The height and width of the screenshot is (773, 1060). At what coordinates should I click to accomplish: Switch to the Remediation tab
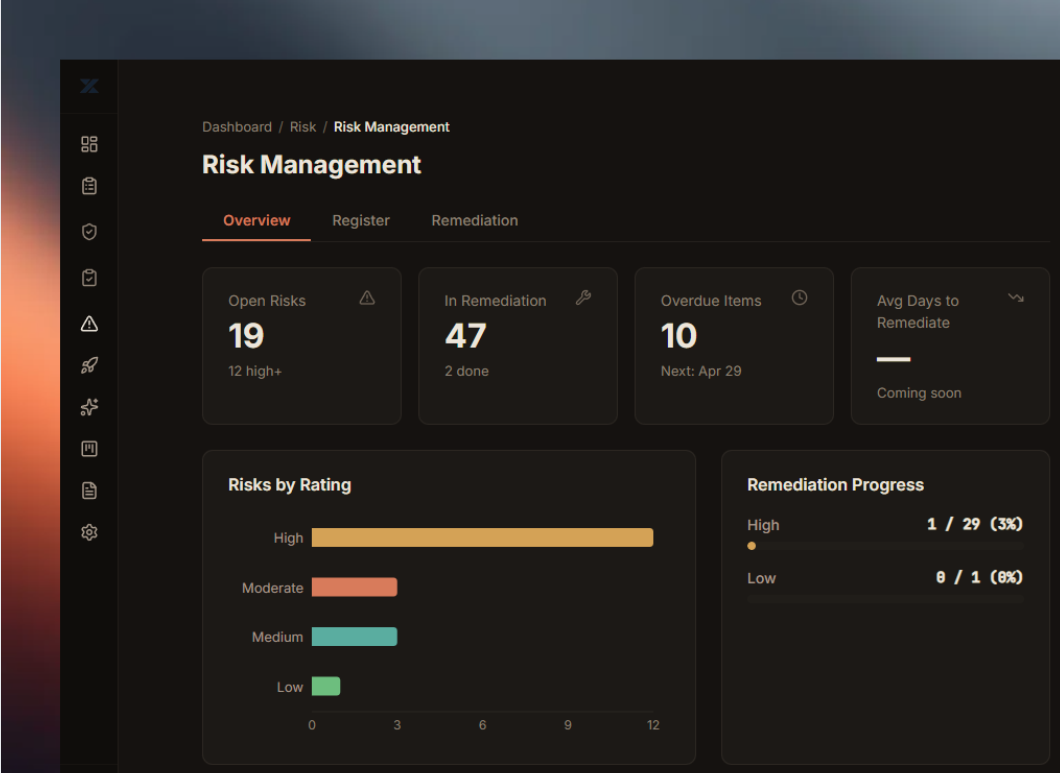point(475,220)
